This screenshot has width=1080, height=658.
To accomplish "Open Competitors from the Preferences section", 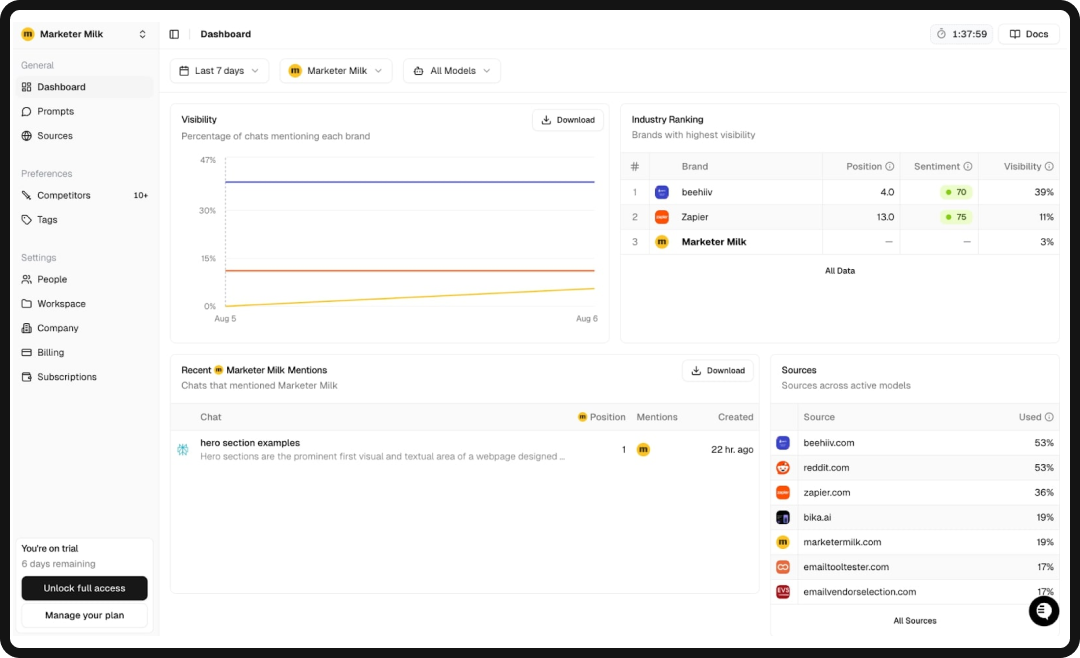I will [x=62, y=195].
